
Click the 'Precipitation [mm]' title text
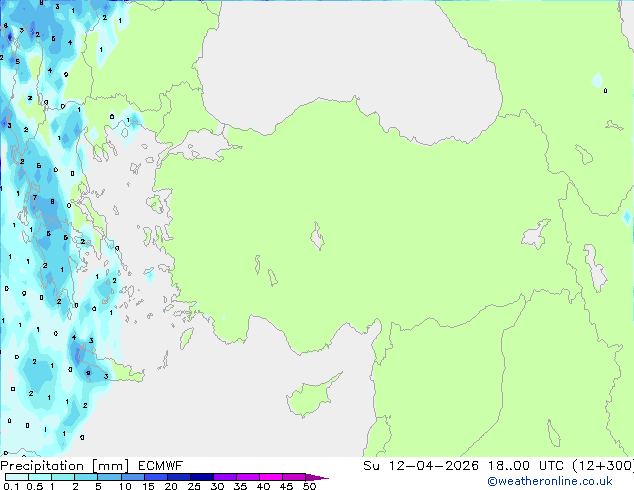(x=65, y=466)
